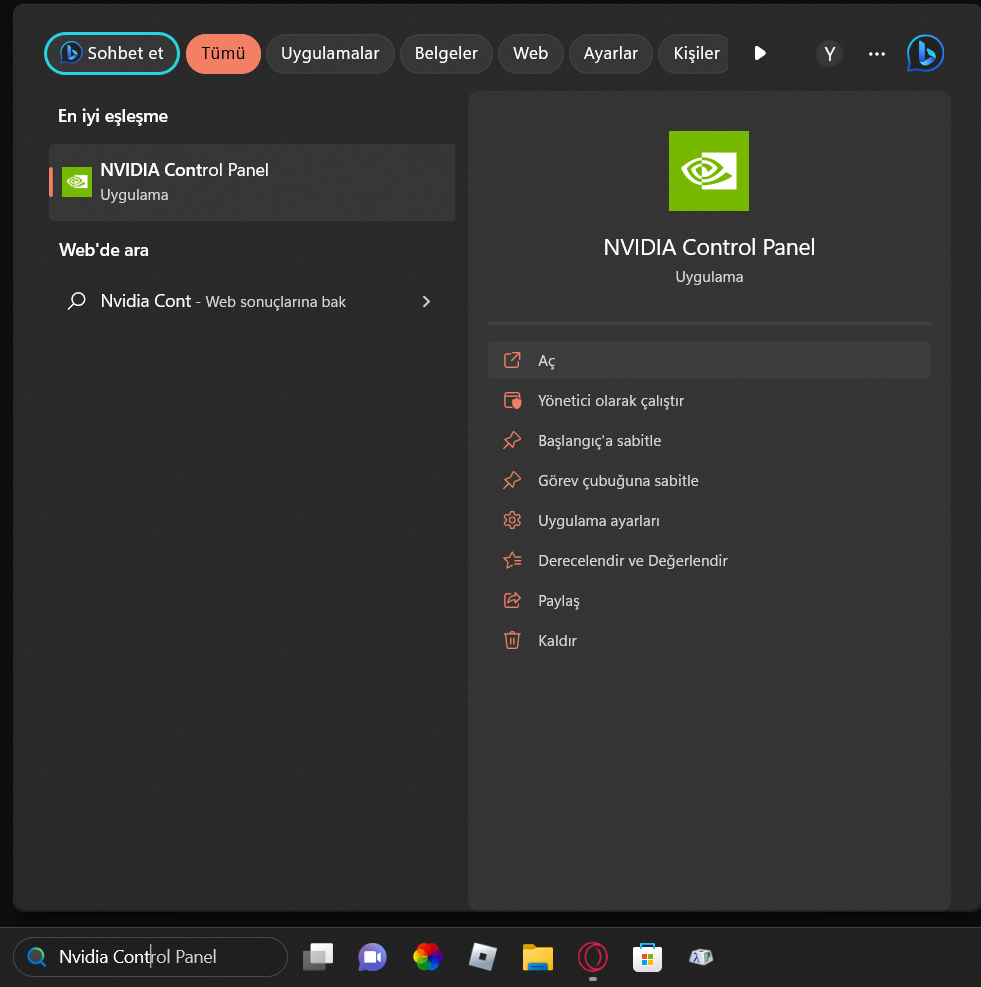This screenshot has height=987, width=981.
Task: Select the Tümü filter tab
Action: point(223,54)
